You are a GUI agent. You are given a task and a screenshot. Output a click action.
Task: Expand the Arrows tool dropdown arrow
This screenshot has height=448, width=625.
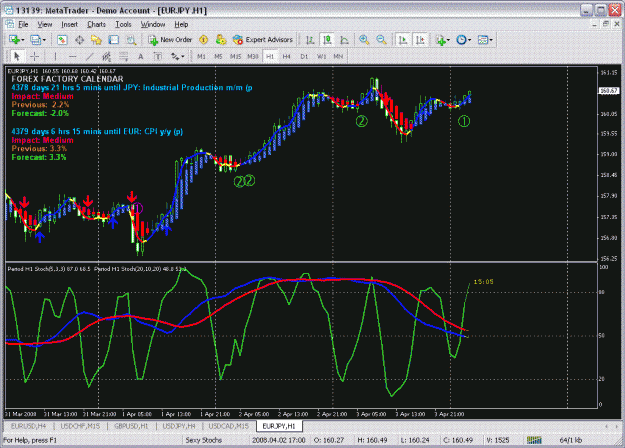(x=183, y=57)
